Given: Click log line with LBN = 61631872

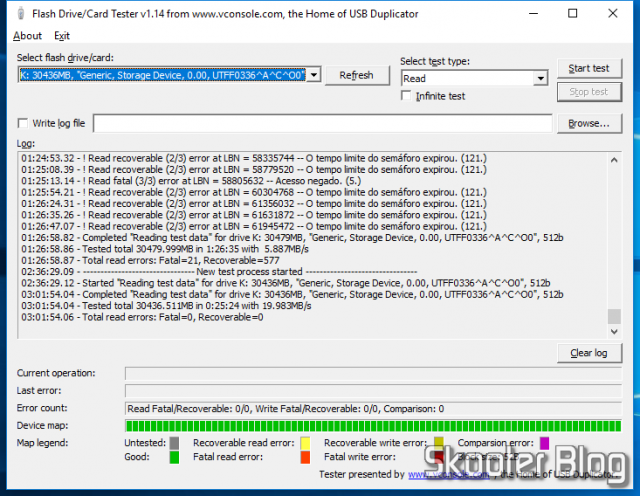Looking at the screenshot, I should coord(254,215).
